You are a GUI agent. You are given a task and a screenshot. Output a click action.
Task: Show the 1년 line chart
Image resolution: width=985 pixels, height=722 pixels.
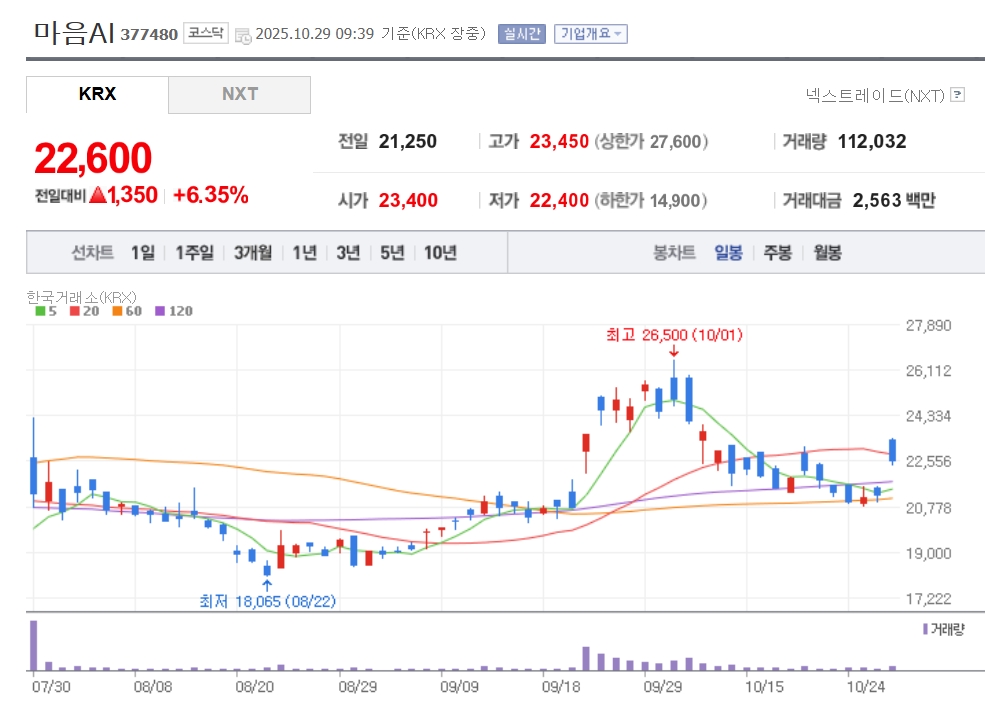[304, 253]
